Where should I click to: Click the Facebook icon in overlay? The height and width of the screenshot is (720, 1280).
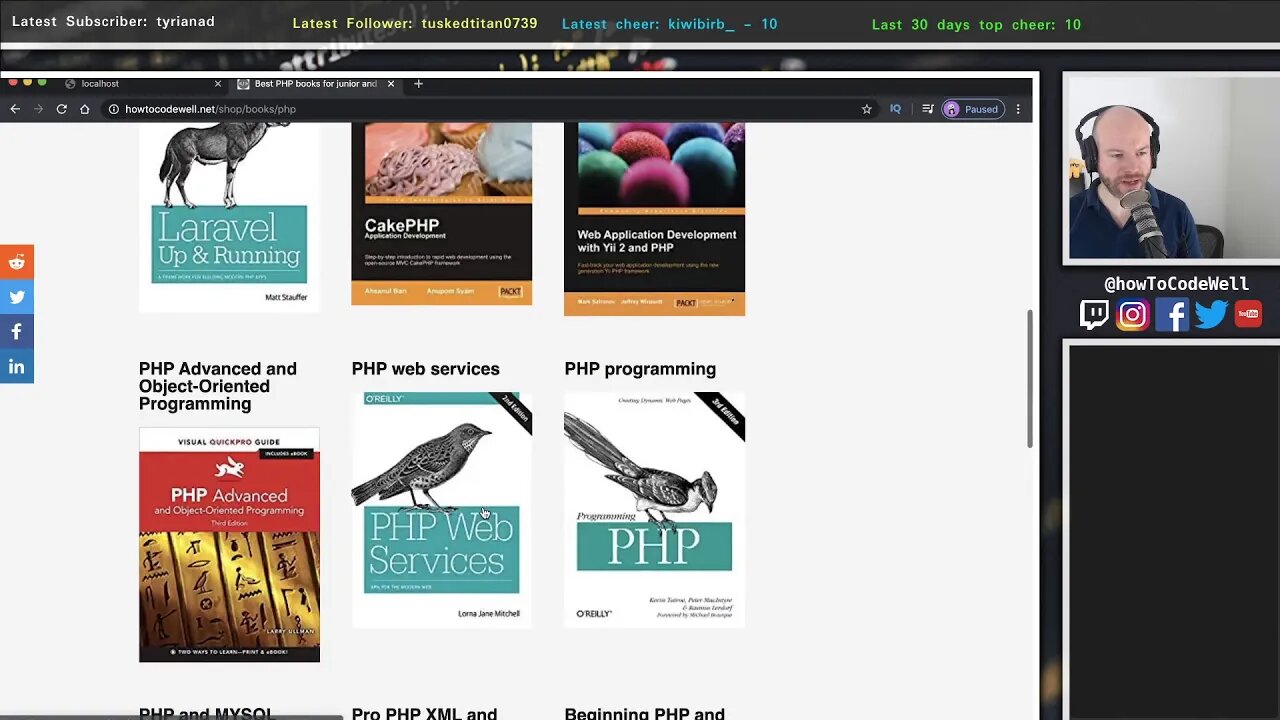1171,315
